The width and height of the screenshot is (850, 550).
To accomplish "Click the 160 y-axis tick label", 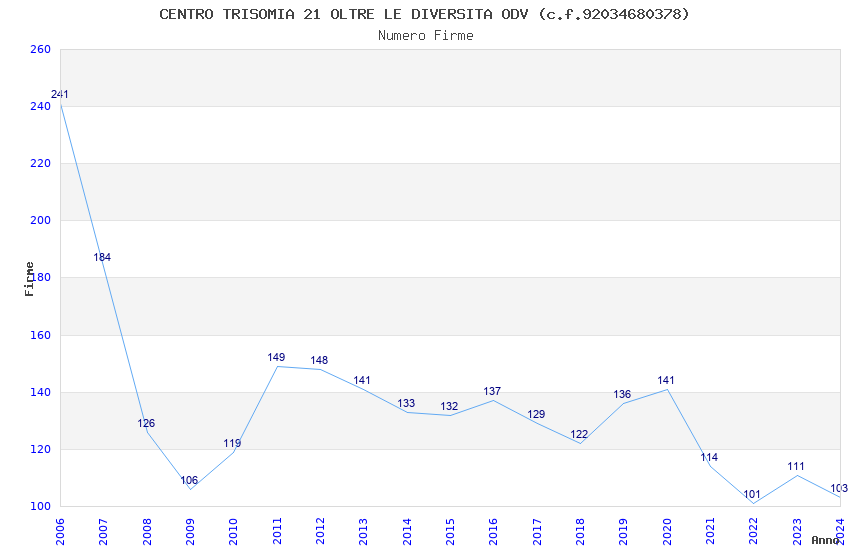I will pyautogui.click(x=40, y=335).
